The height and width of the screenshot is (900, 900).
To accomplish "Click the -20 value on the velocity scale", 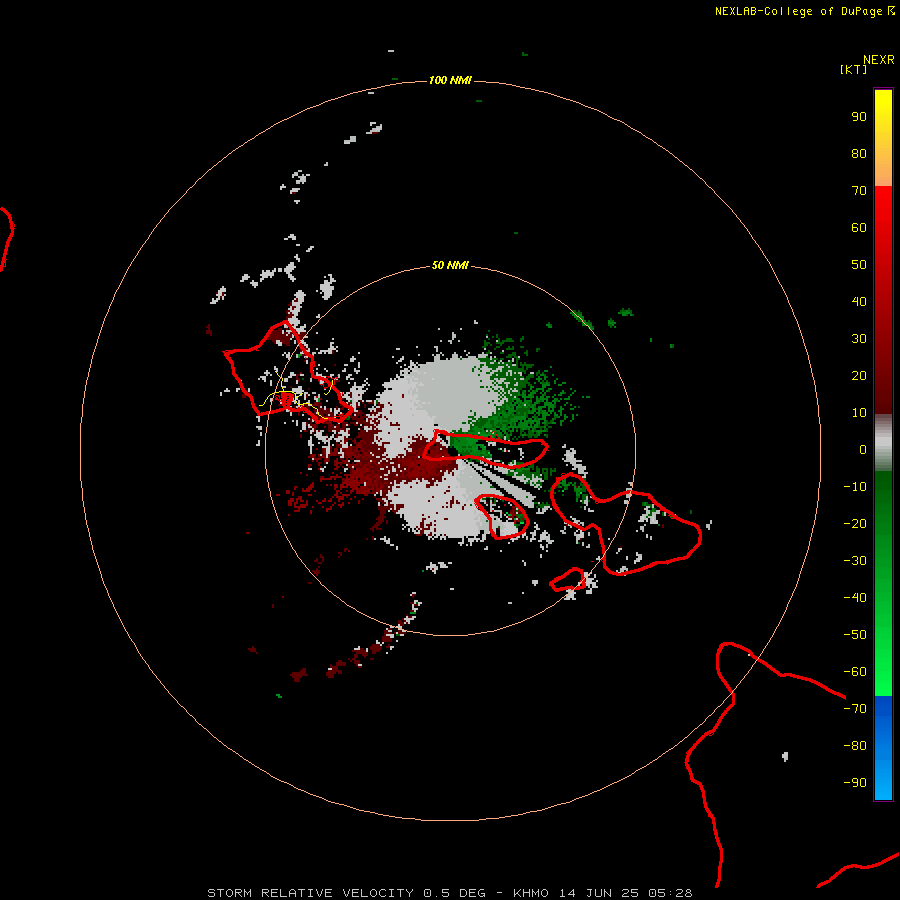I will [855, 524].
